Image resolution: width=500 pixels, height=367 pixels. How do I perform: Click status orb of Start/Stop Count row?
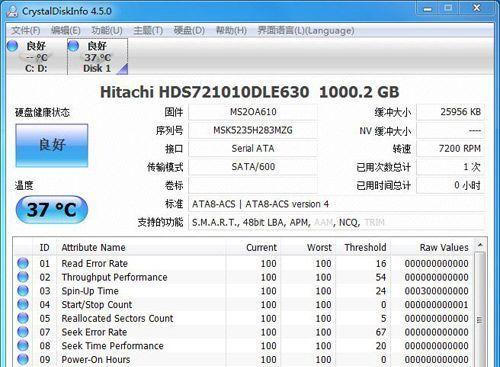[23, 304]
